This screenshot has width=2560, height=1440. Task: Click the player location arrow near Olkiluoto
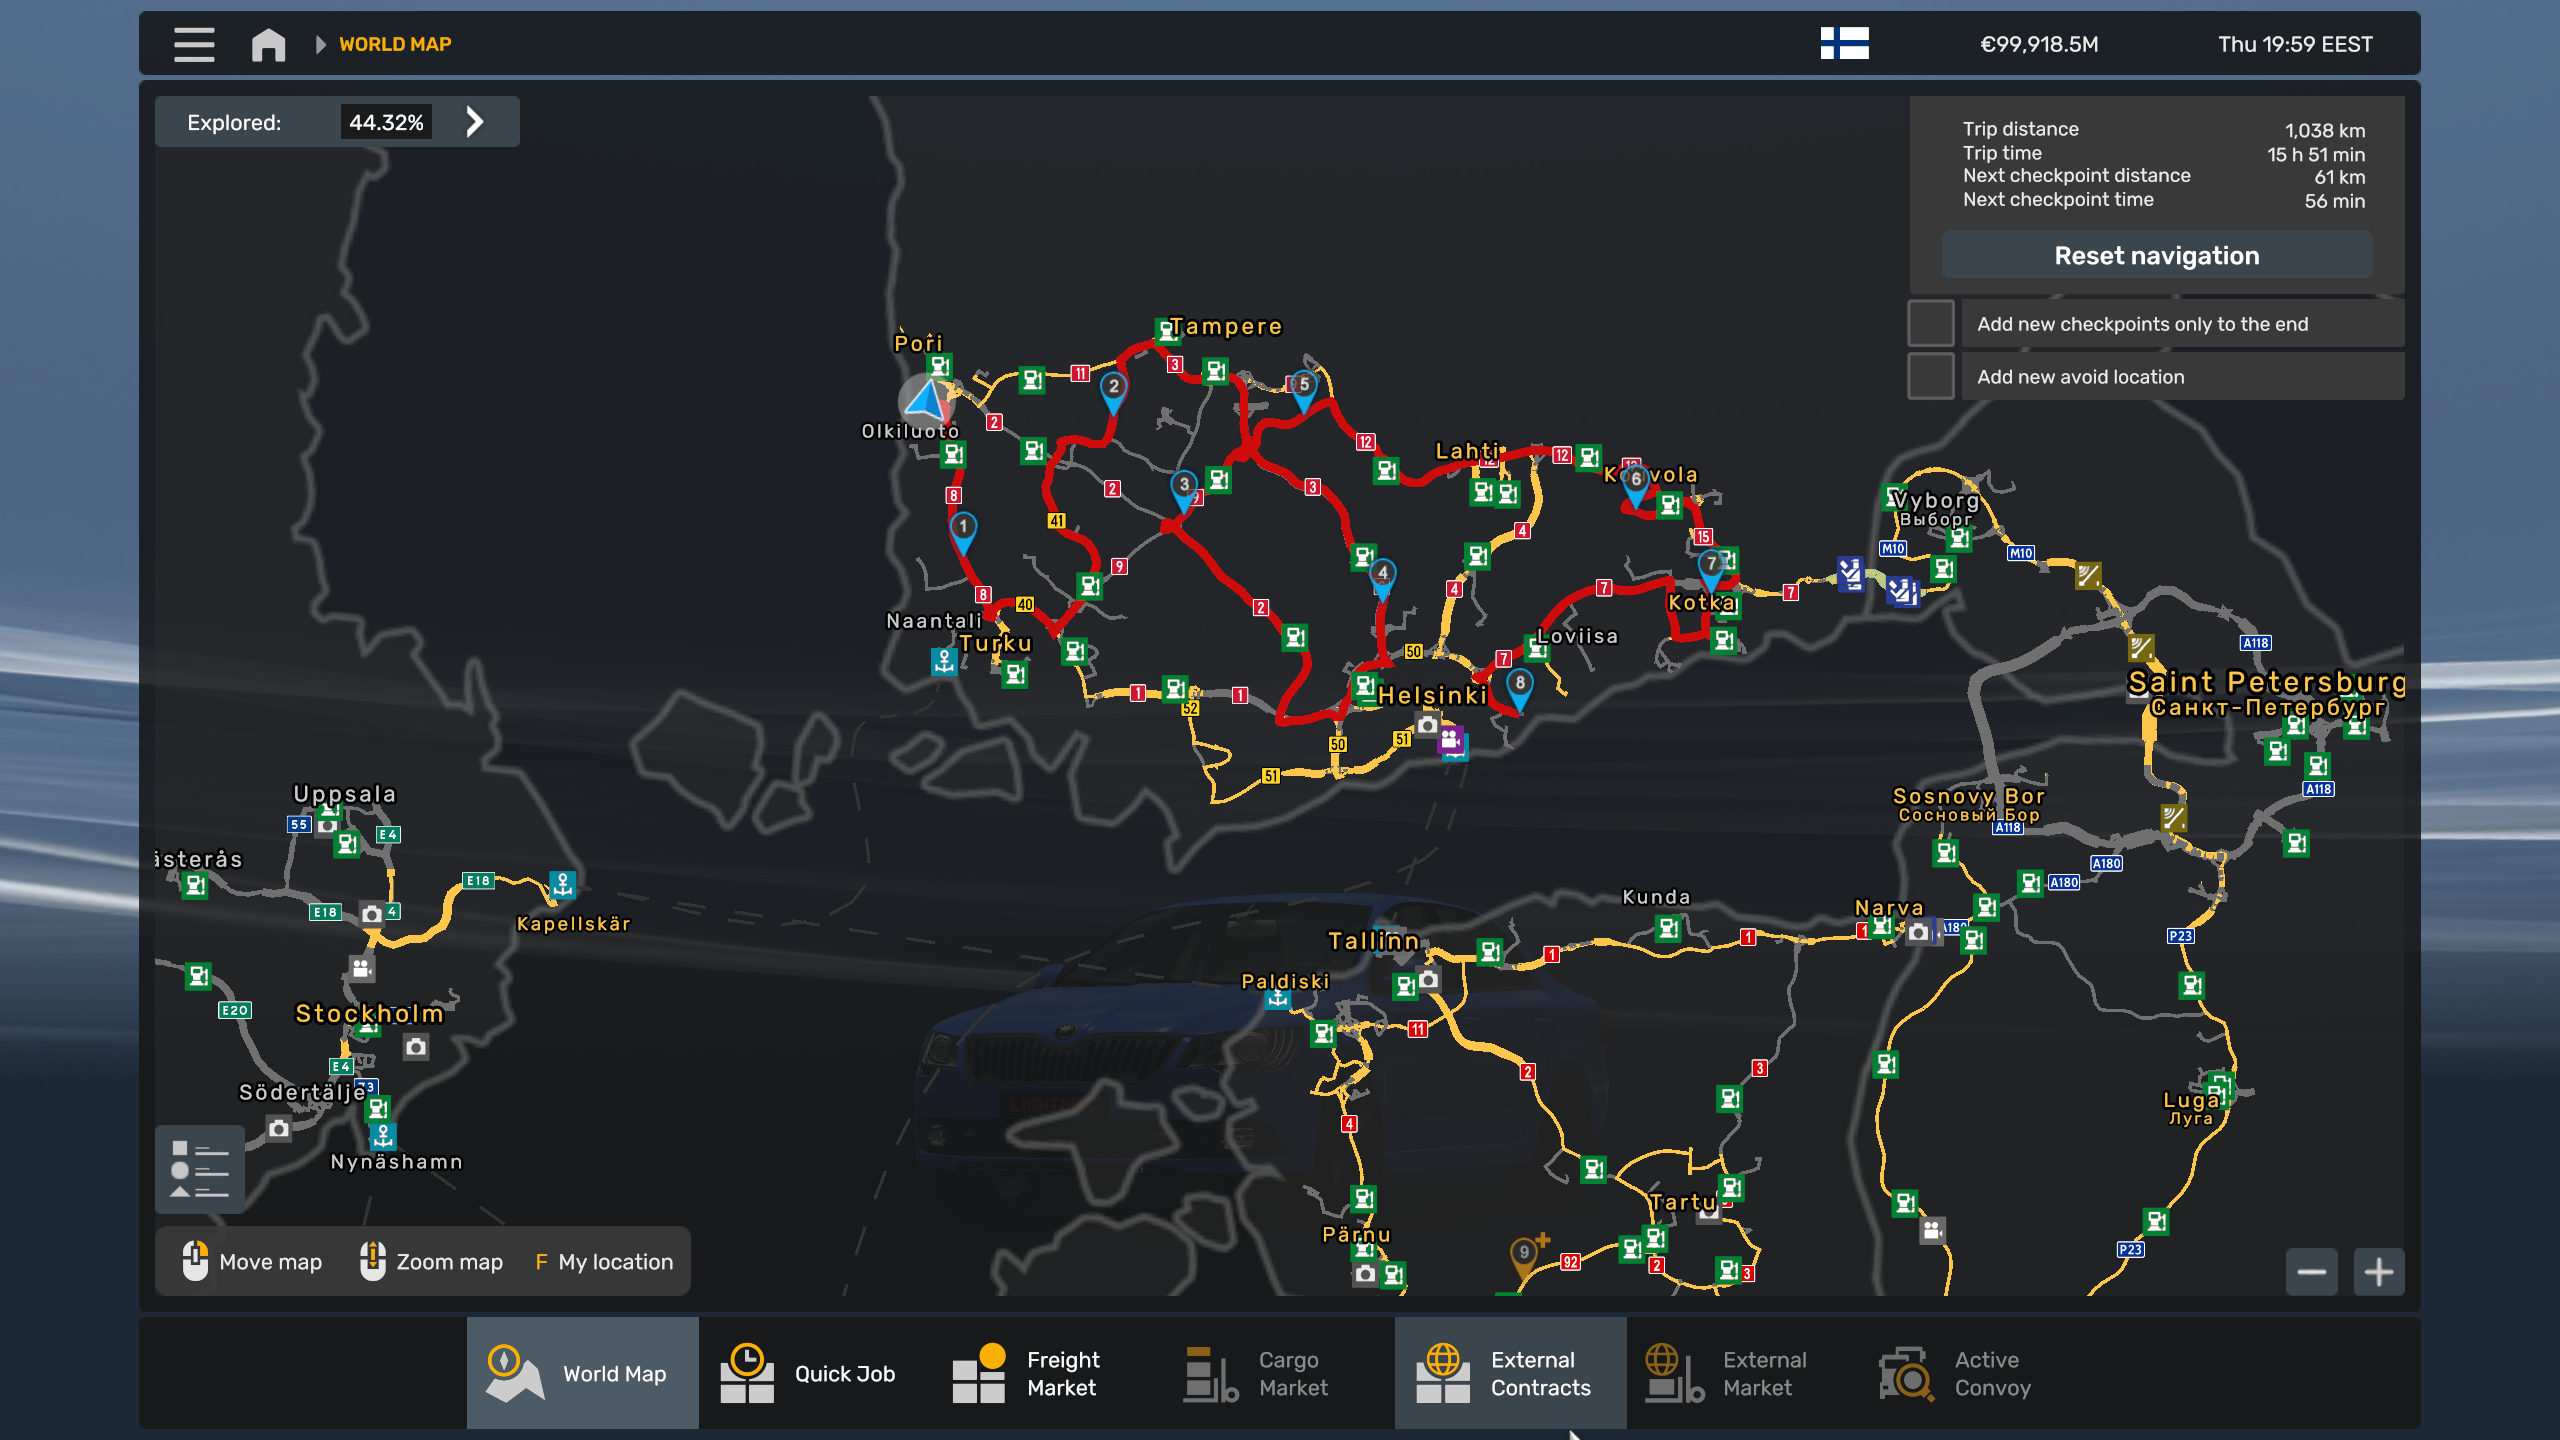coord(926,399)
